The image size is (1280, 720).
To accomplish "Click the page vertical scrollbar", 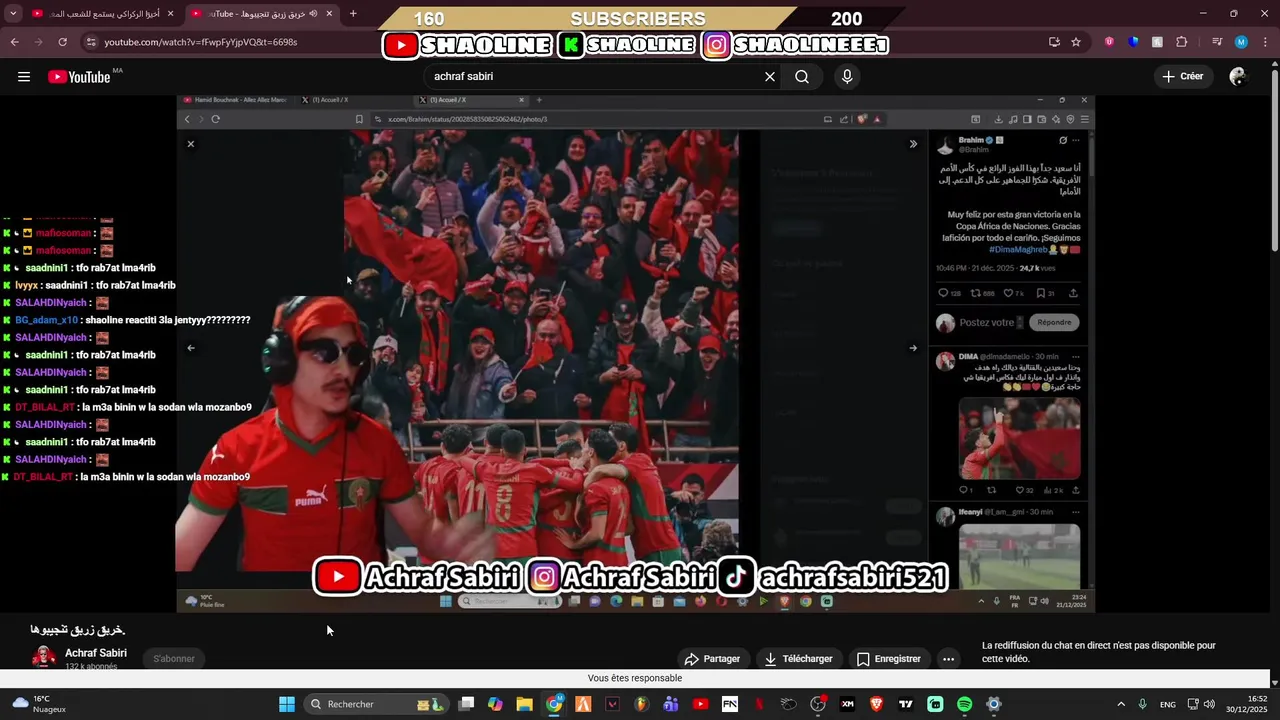I will pyautogui.click(x=1274, y=160).
